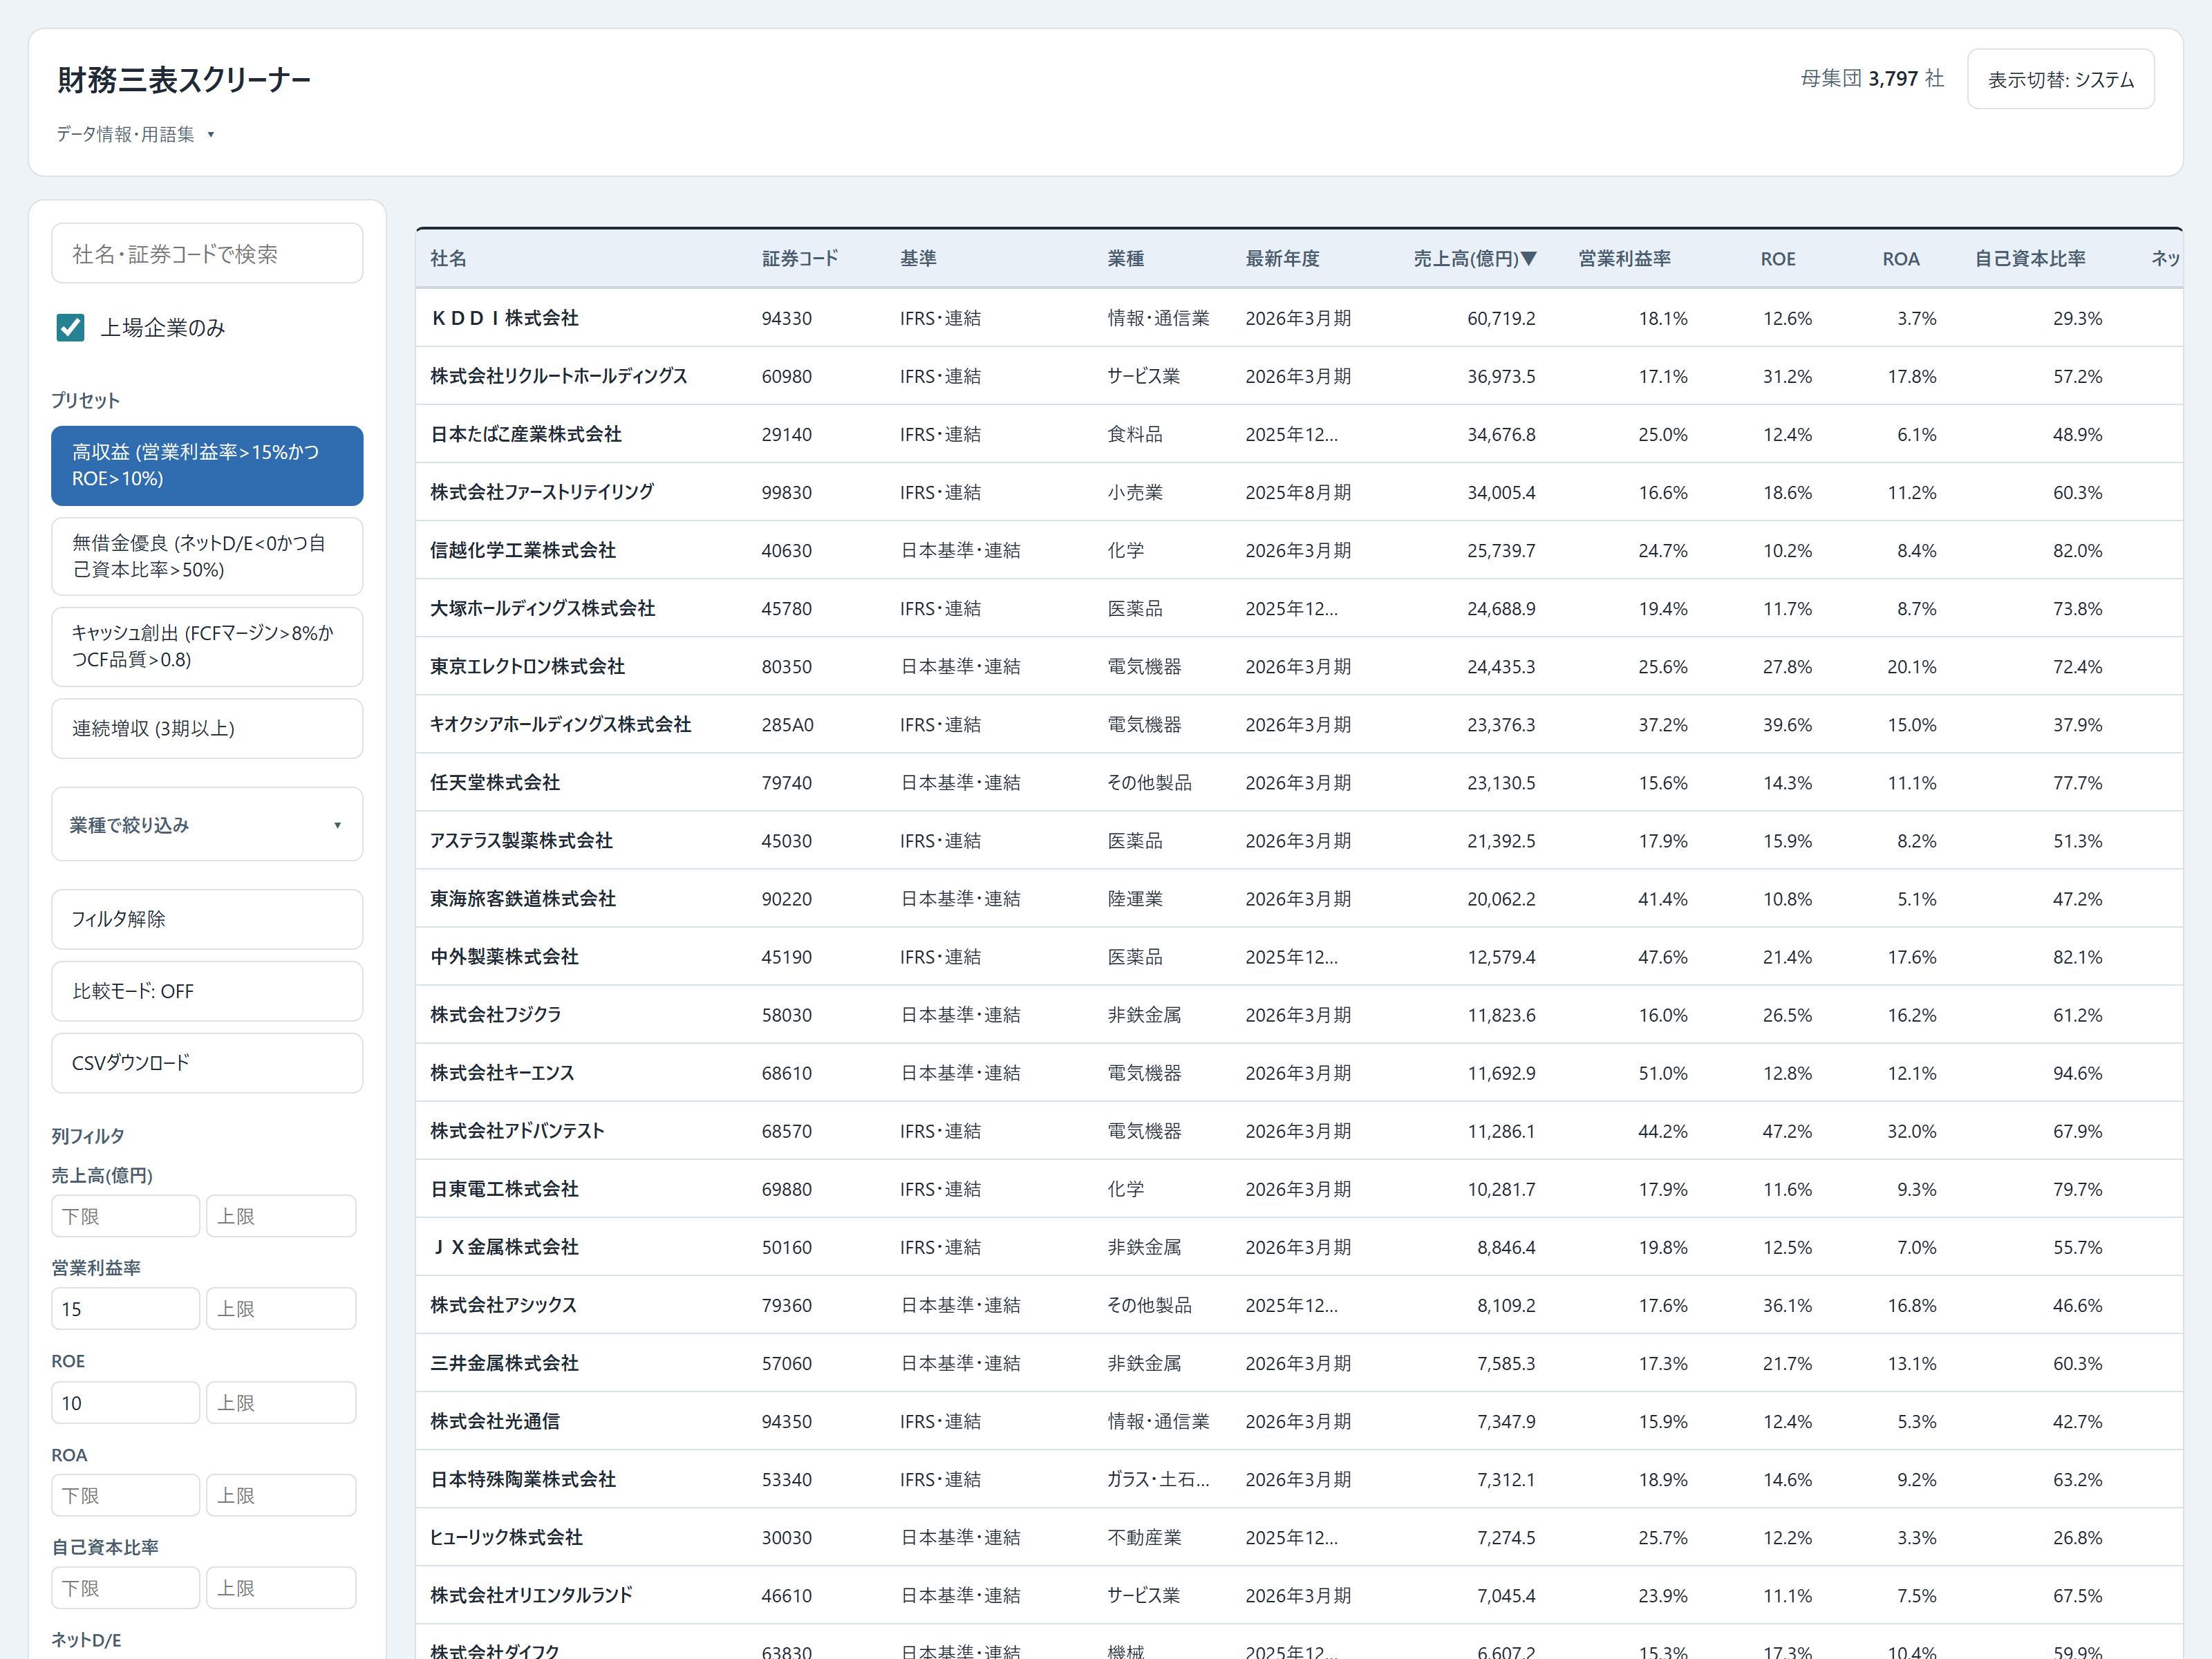Click CSVダウンロード button
The height and width of the screenshot is (1659, 2212).
(x=207, y=1063)
